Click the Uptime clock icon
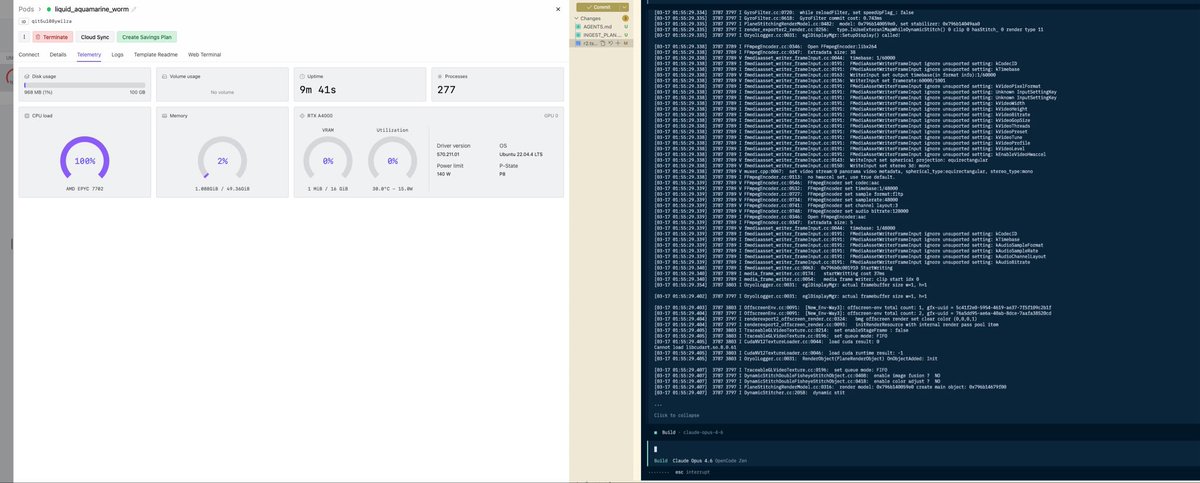The height and width of the screenshot is (483, 1200). pyautogui.click(x=302, y=76)
